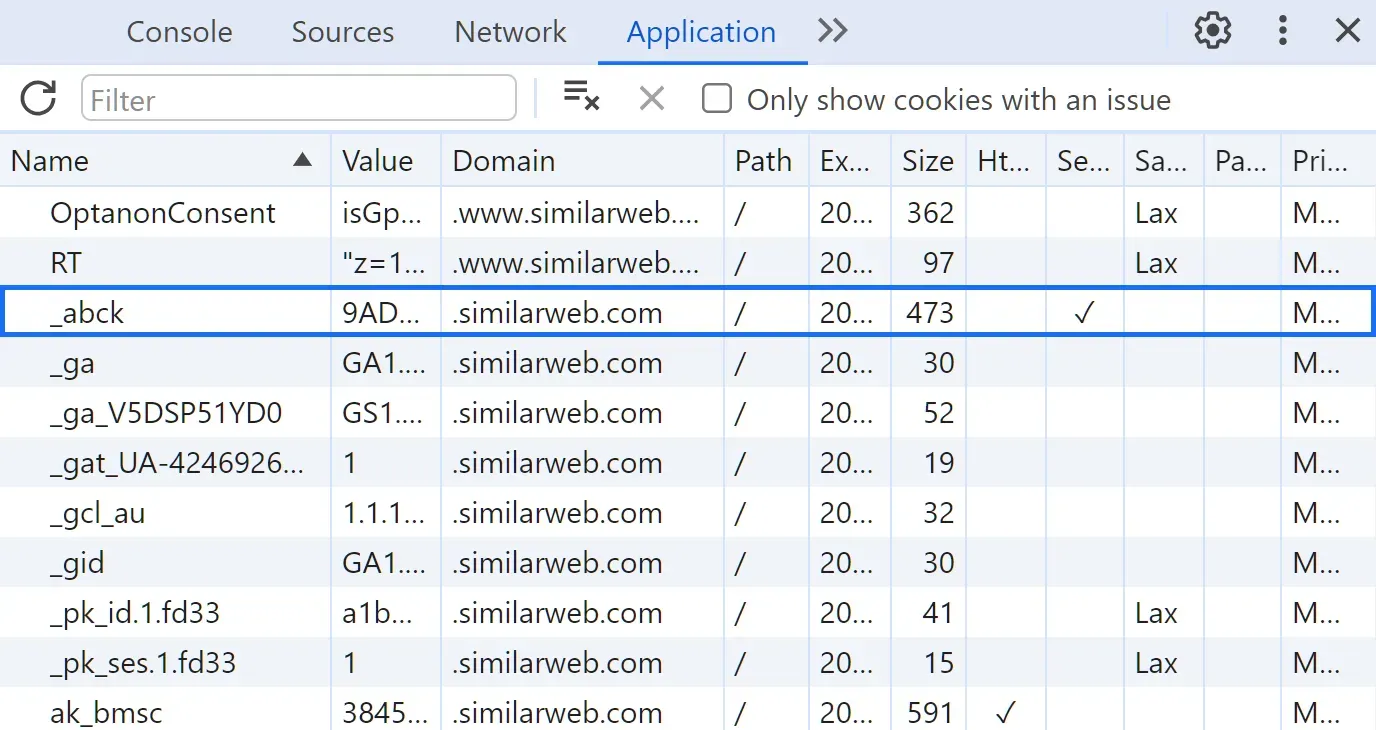The image size is (1376, 730).
Task: Click inside the cookie Filter field
Action: pyautogui.click(x=298, y=99)
